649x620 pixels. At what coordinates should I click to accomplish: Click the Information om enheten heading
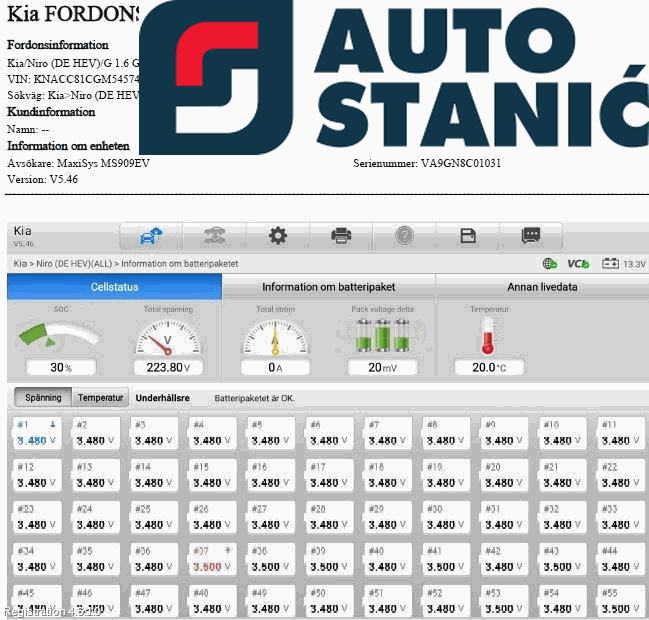point(68,146)
